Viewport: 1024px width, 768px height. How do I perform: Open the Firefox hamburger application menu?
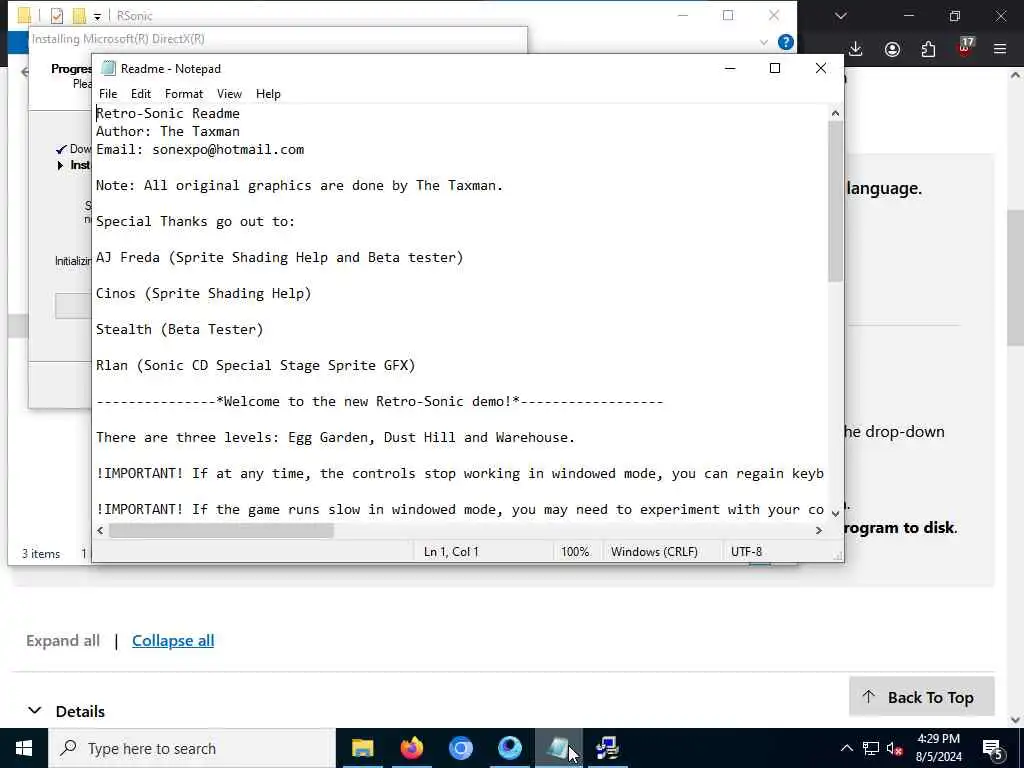1000,49
